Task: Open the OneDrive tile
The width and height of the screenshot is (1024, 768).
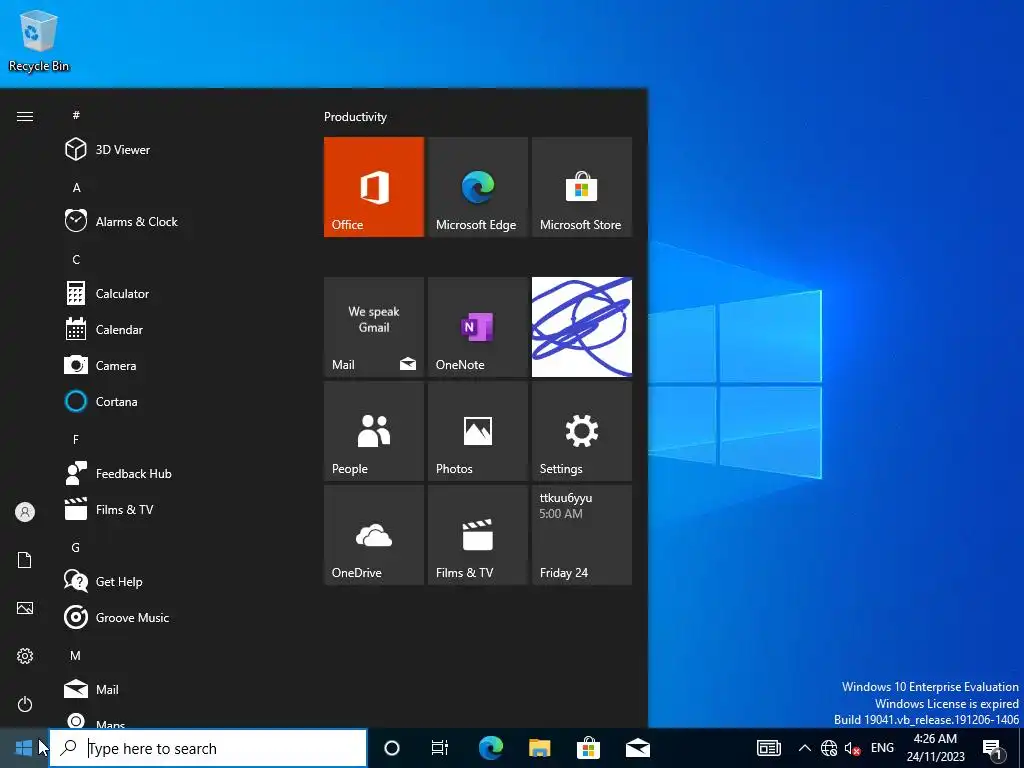Action: (x=374, y=535)
